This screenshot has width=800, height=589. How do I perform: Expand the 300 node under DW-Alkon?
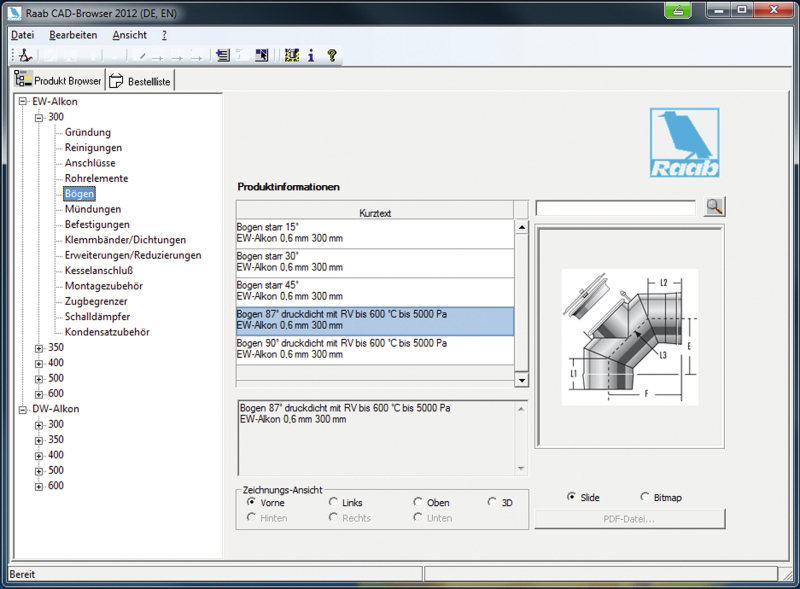click(39, 425)
